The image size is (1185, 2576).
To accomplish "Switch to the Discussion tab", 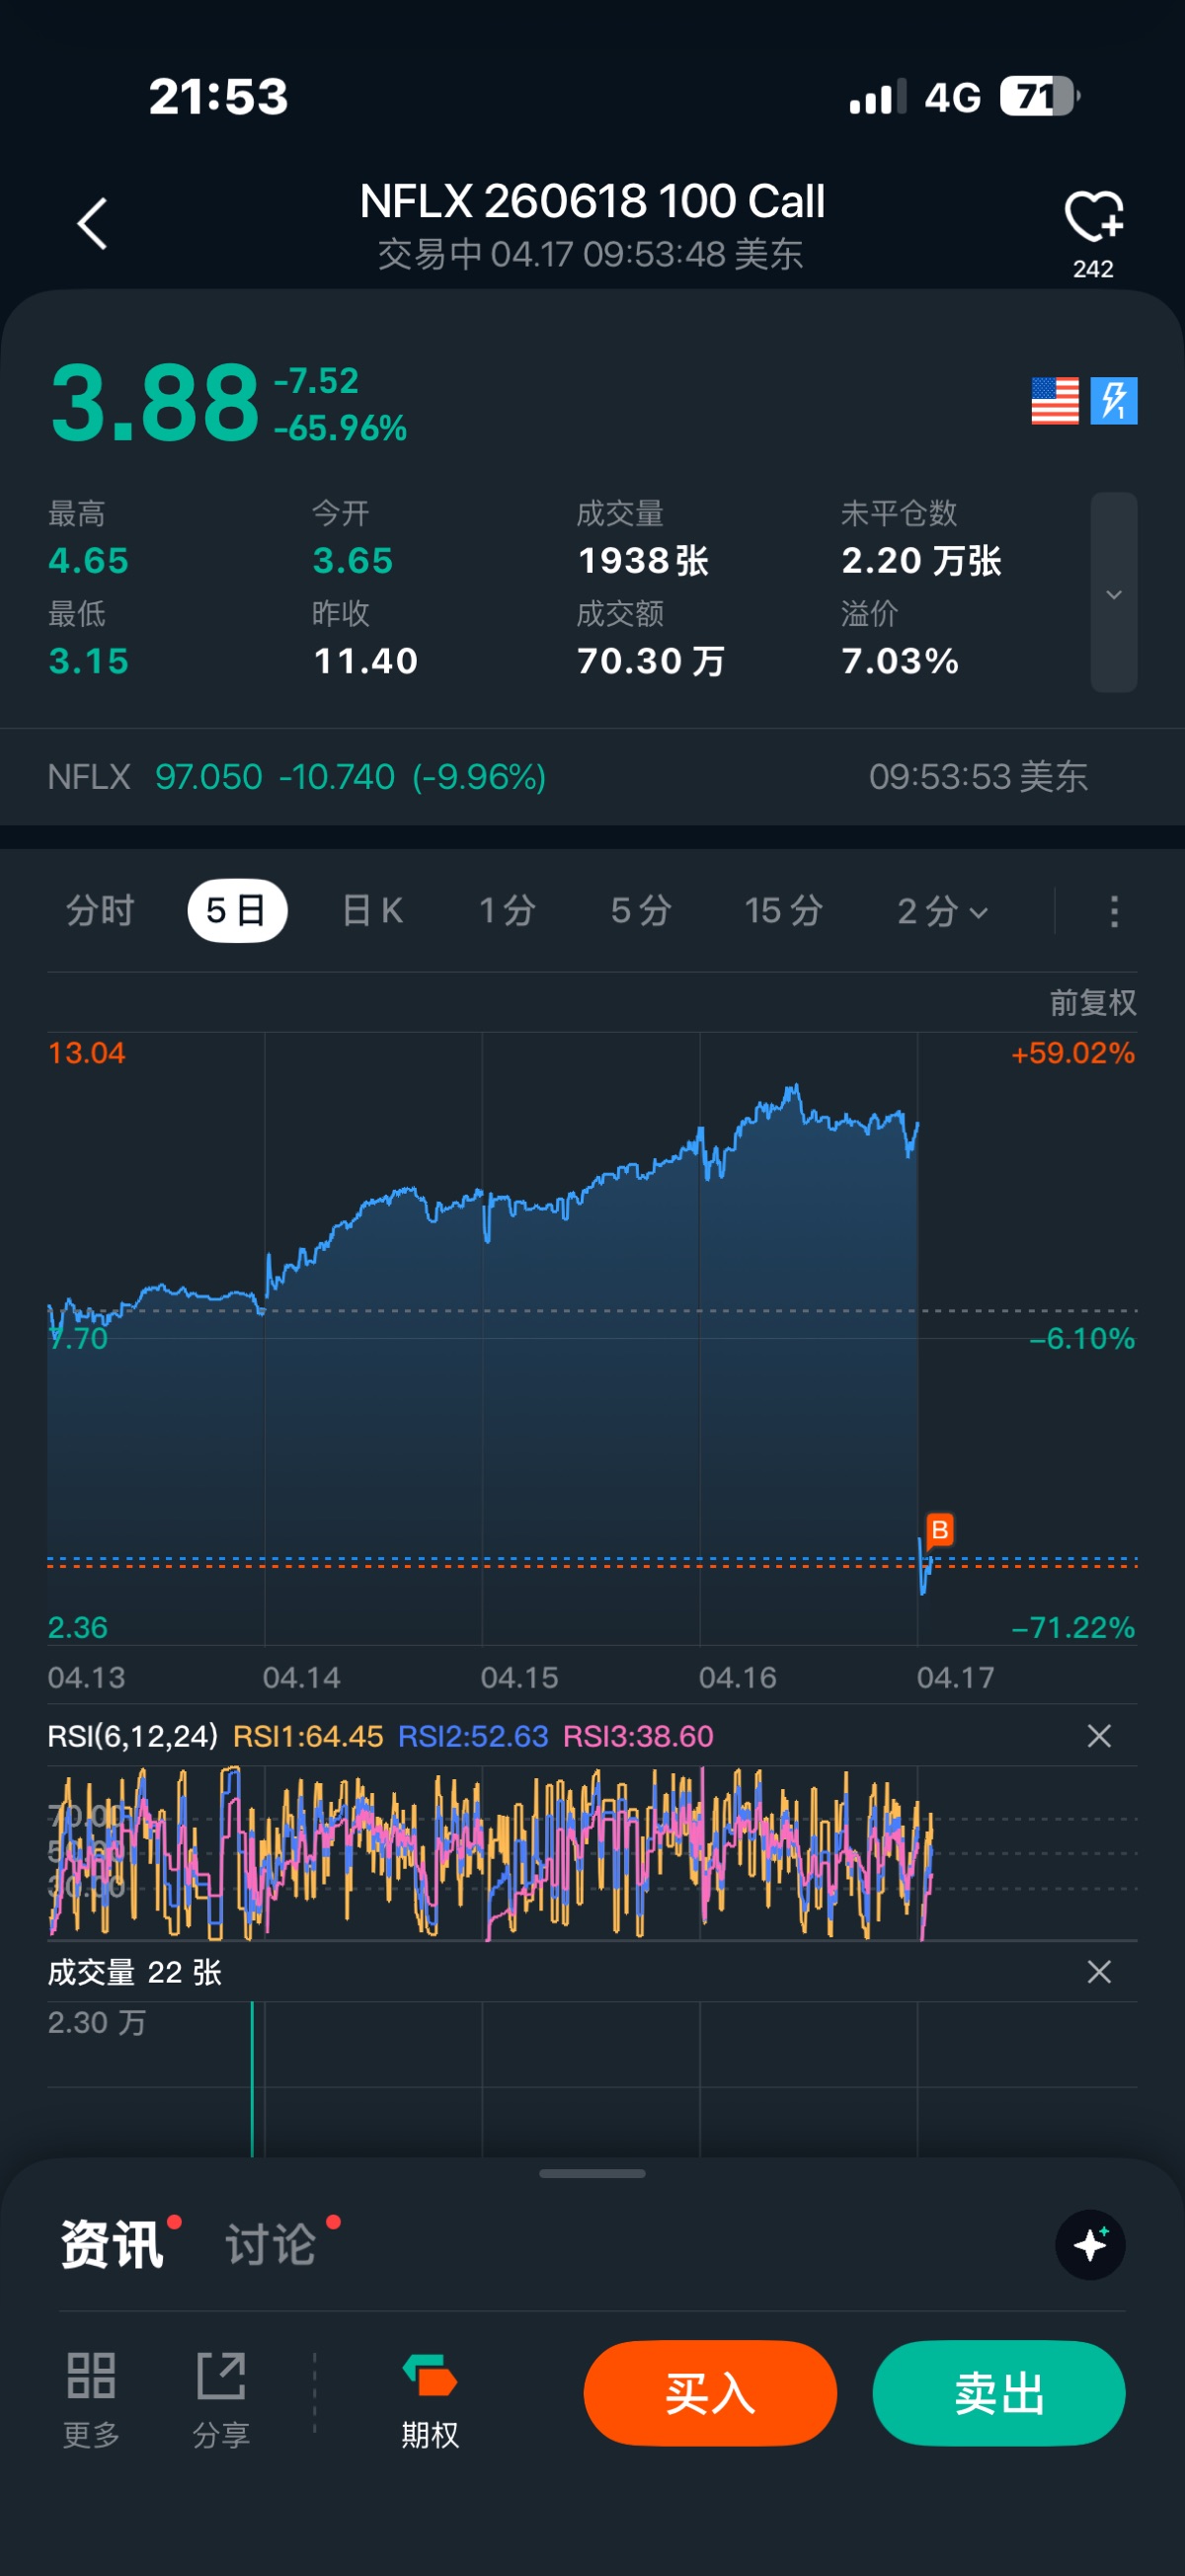I will click(271, 2245).
